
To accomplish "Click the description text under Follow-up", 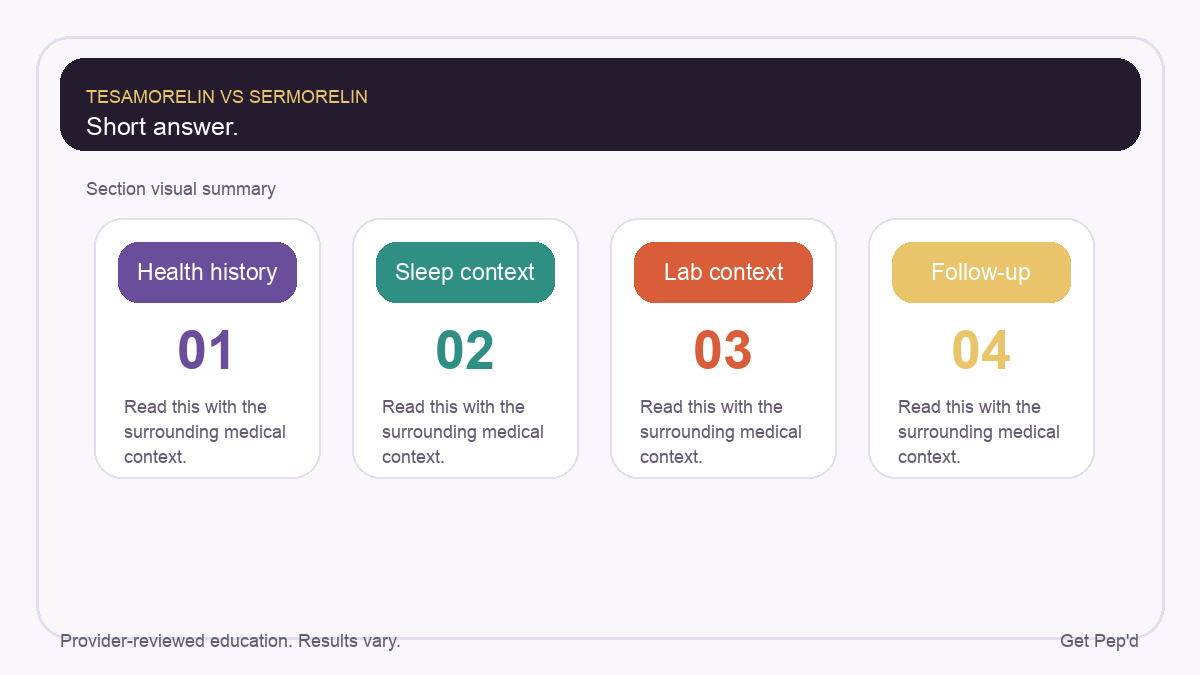I will tap(979, 432).
